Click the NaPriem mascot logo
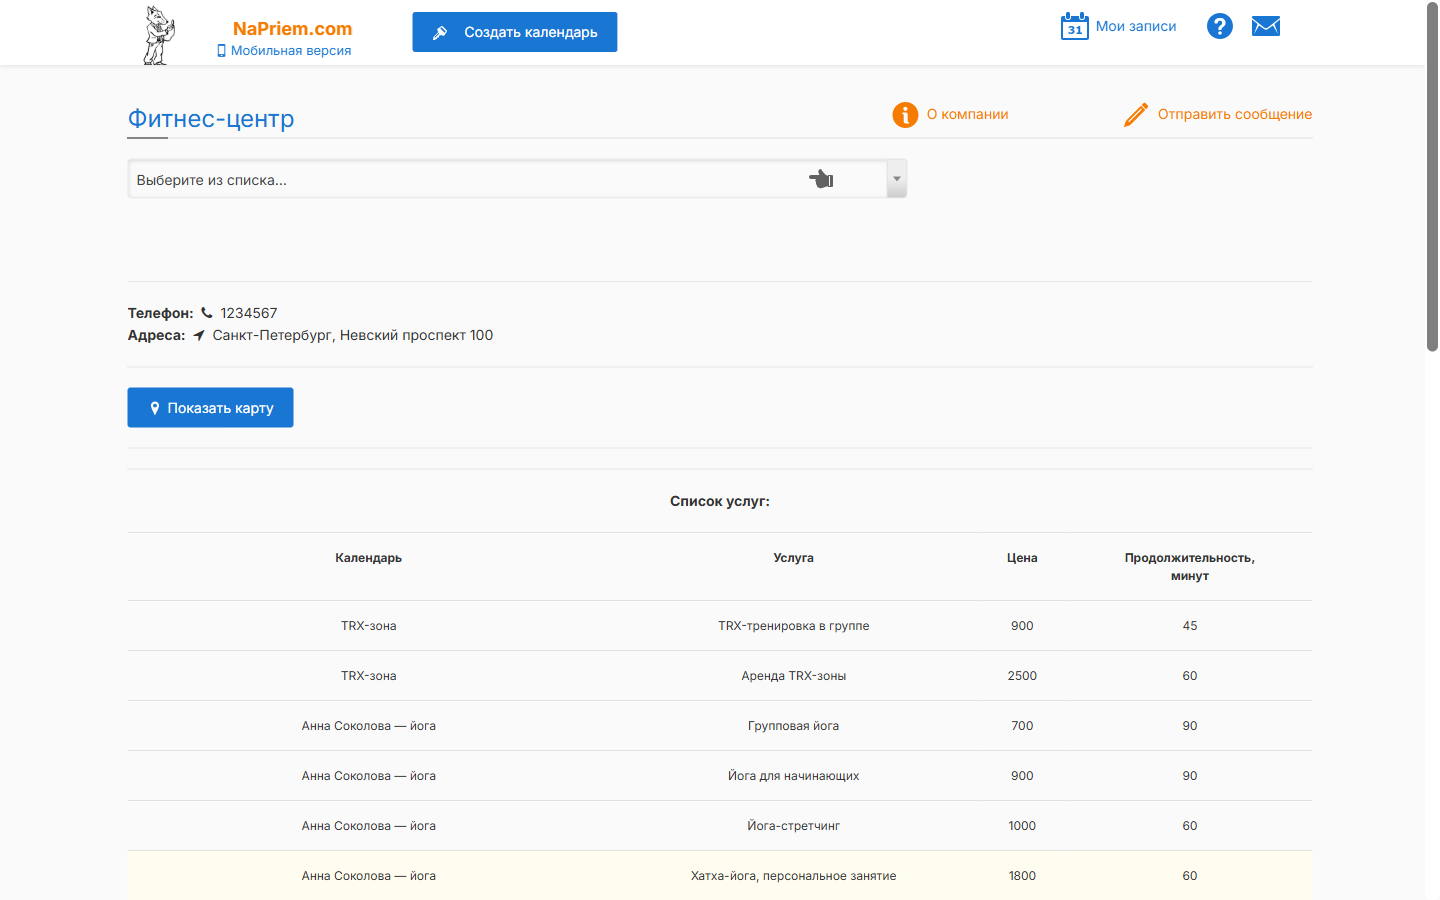The image size is (1440, 900). [158, 35]
